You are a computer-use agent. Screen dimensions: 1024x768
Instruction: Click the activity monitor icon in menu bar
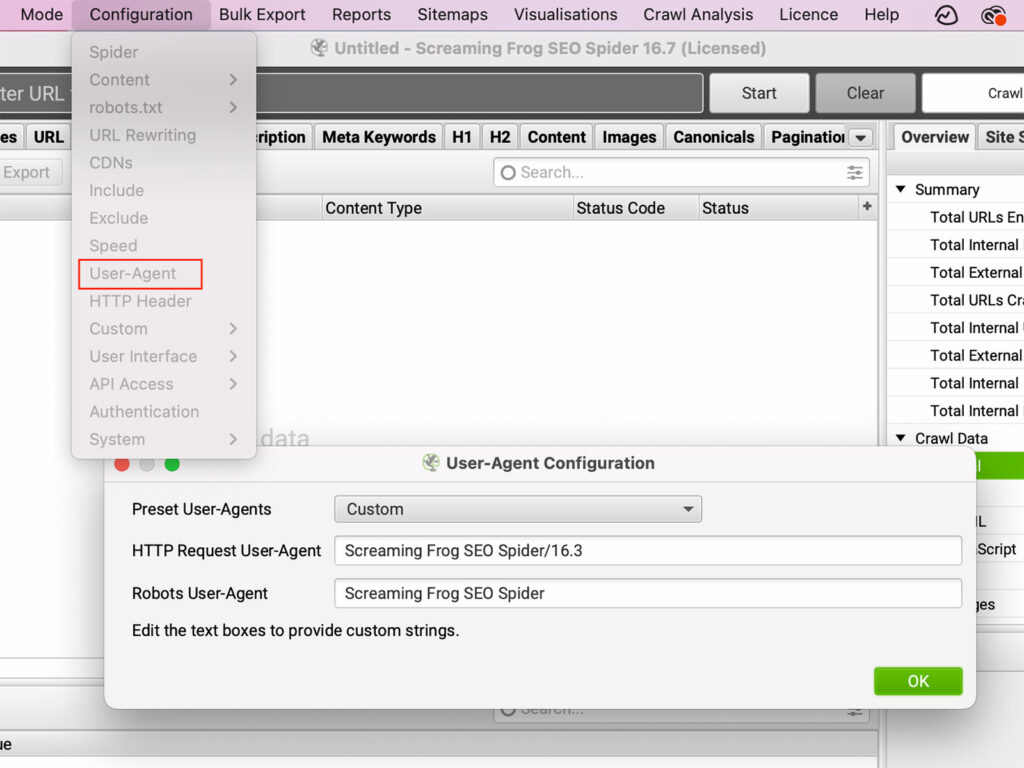(x=946, y=15)
